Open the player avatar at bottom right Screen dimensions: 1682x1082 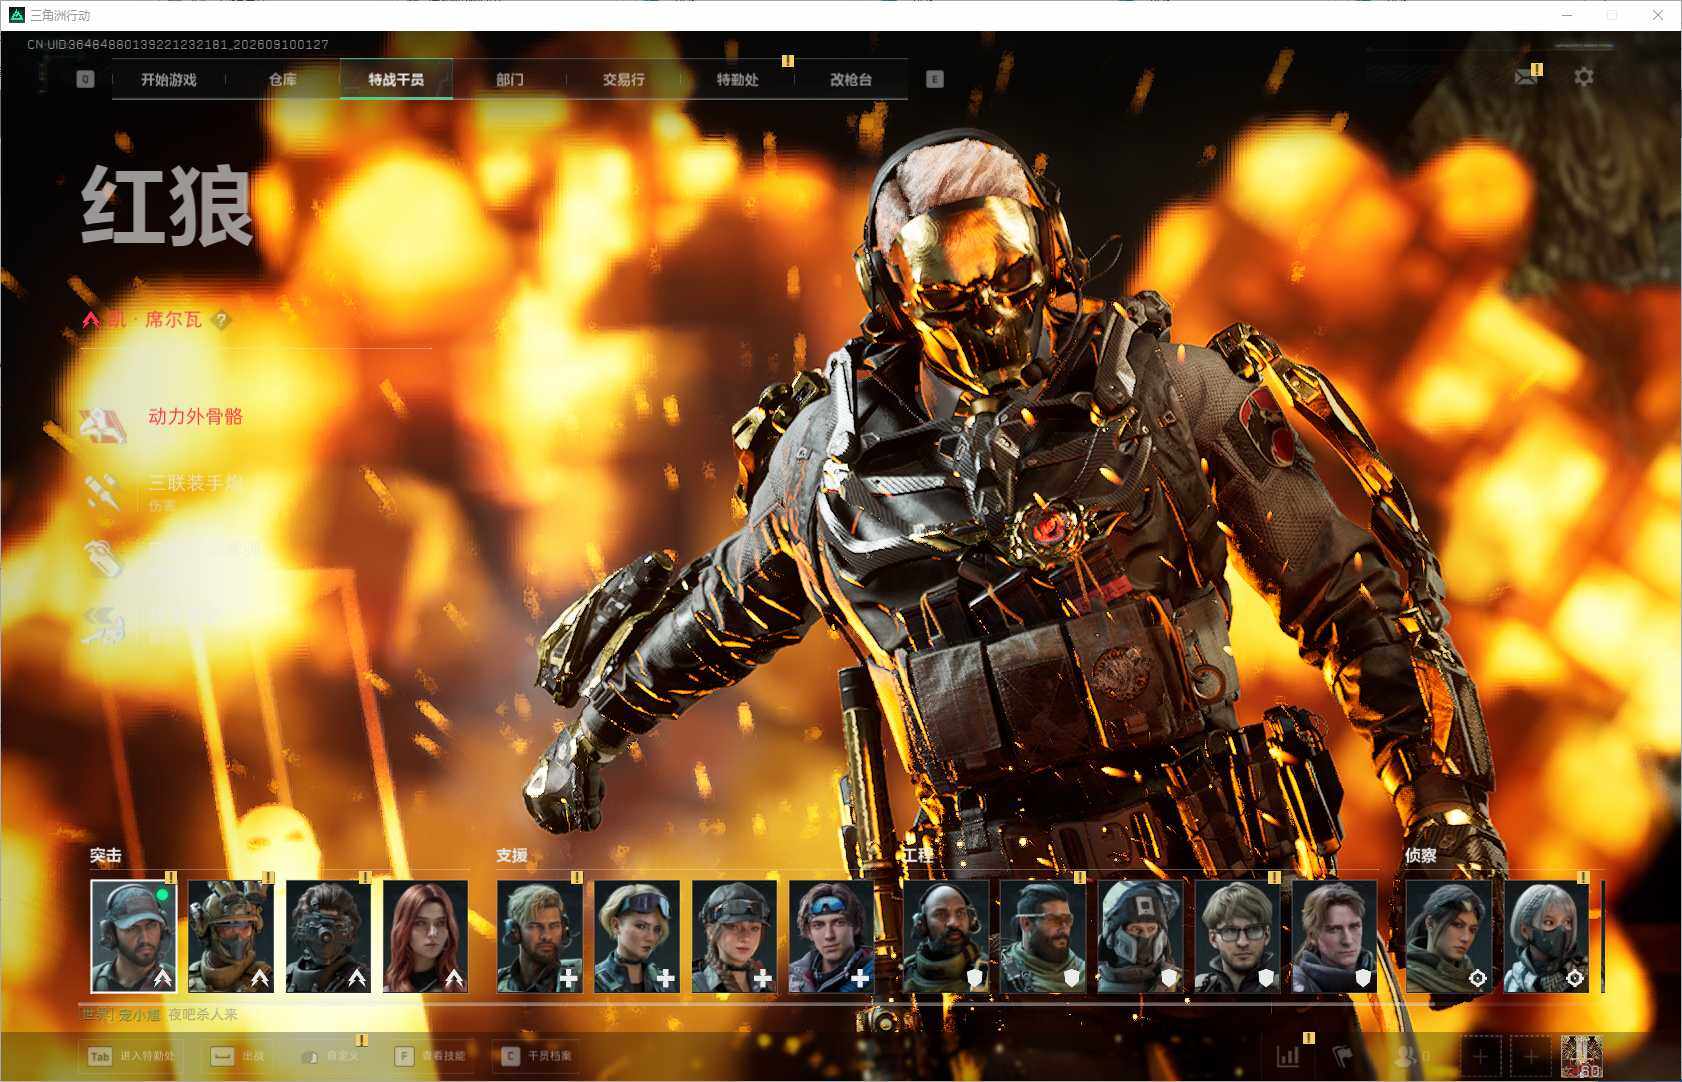1581,1057
